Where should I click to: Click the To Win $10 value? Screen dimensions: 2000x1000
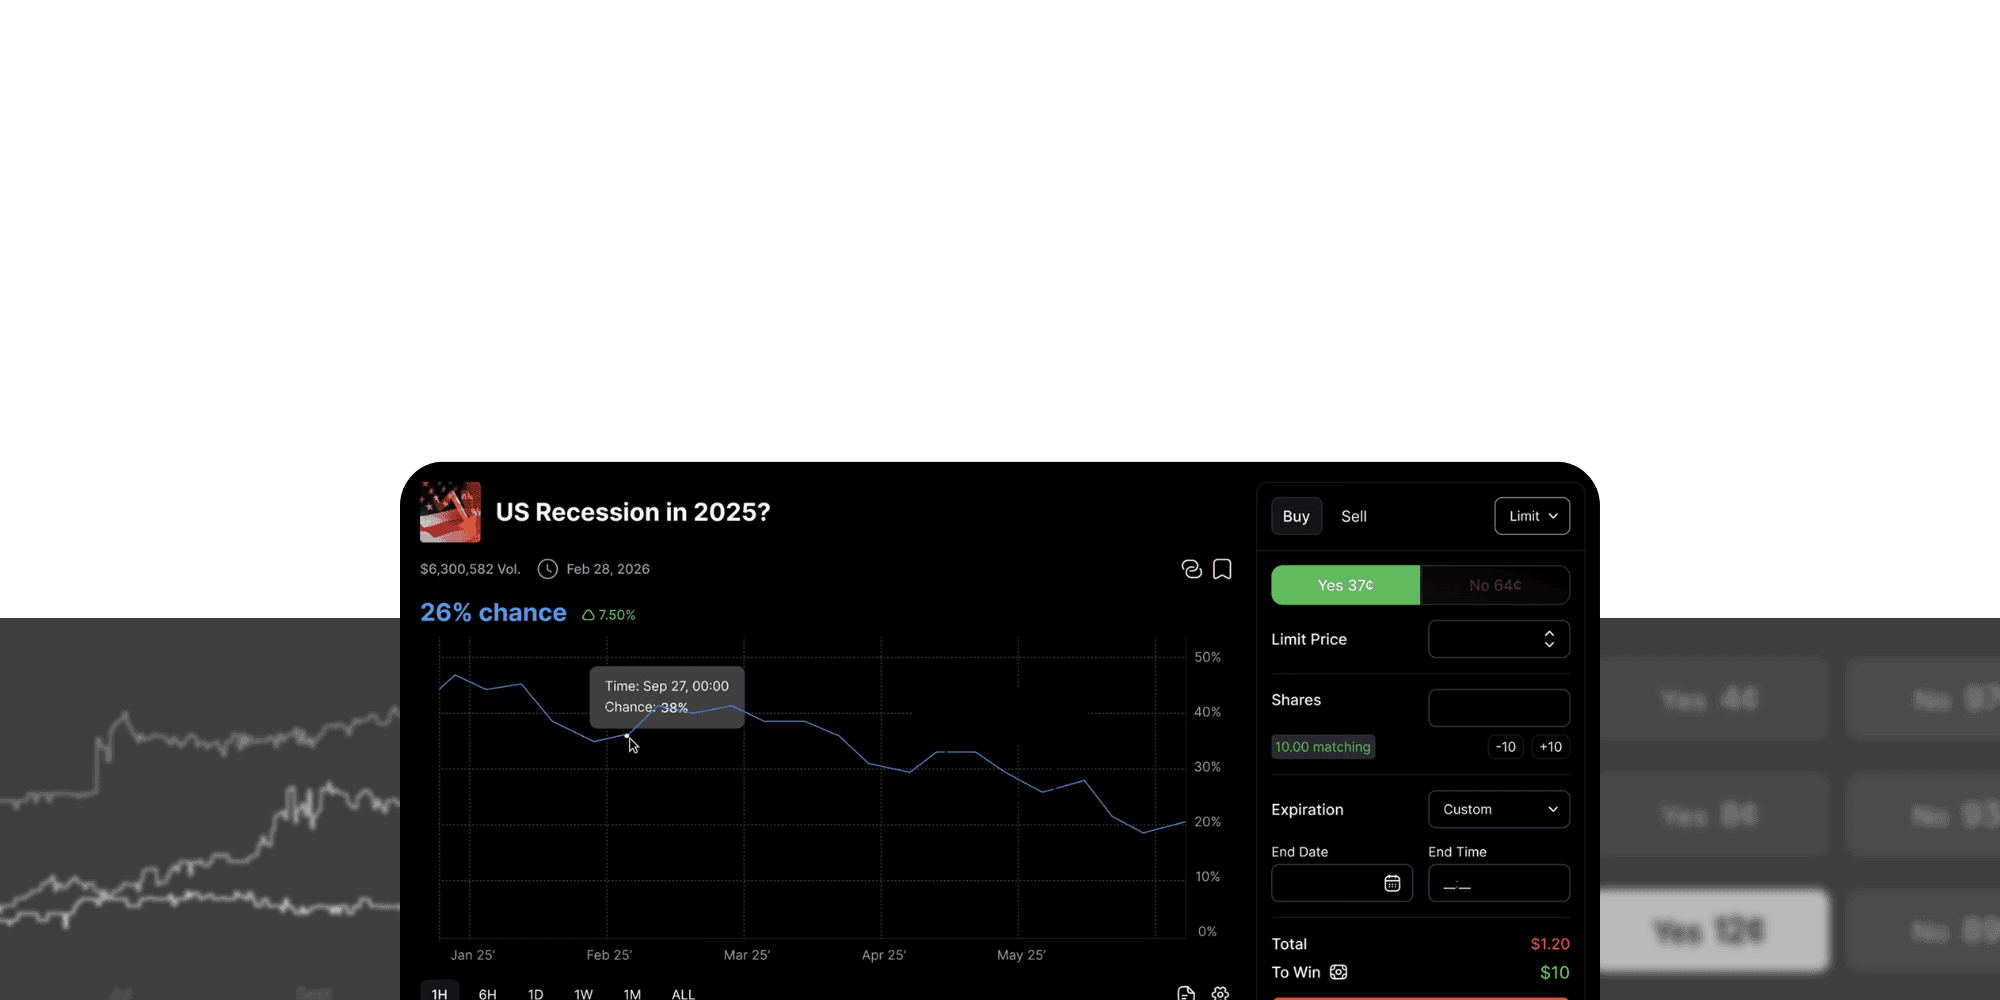[1554, 972]
